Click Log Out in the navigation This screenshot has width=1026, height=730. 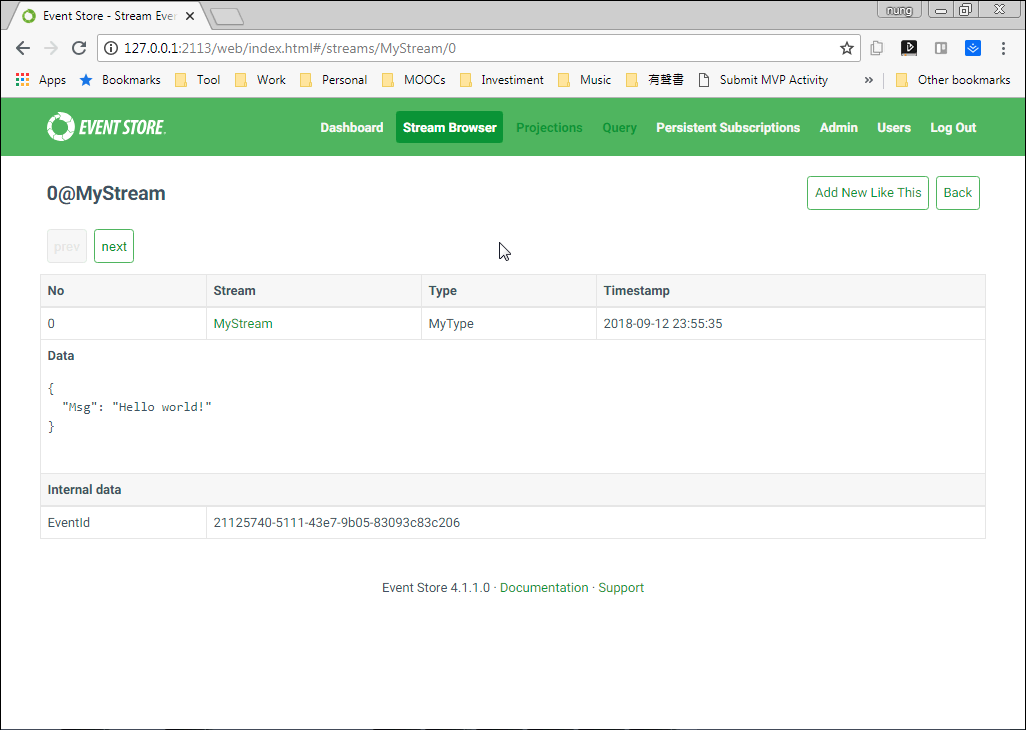click(x=953, y=128)
